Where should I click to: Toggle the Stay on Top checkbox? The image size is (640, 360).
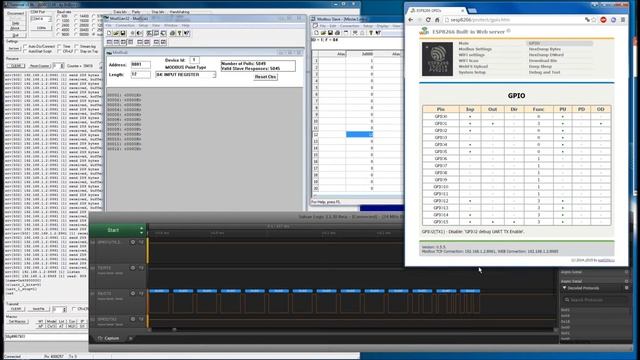click(x=77, y=51)
